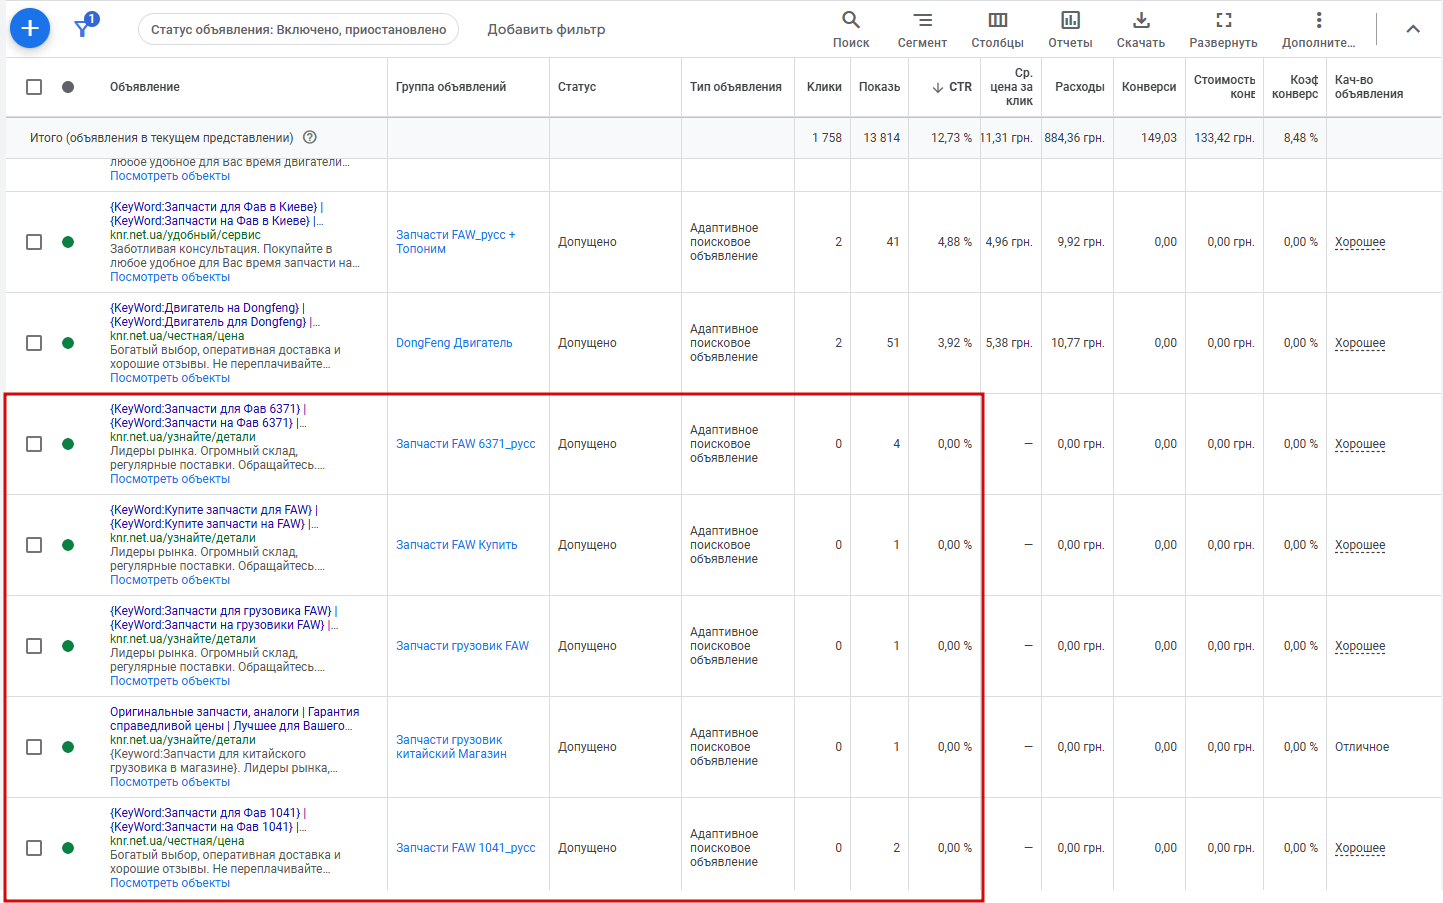
Task: Click green status dot of Запчасти грузовик FAW row
Action: 68,646
